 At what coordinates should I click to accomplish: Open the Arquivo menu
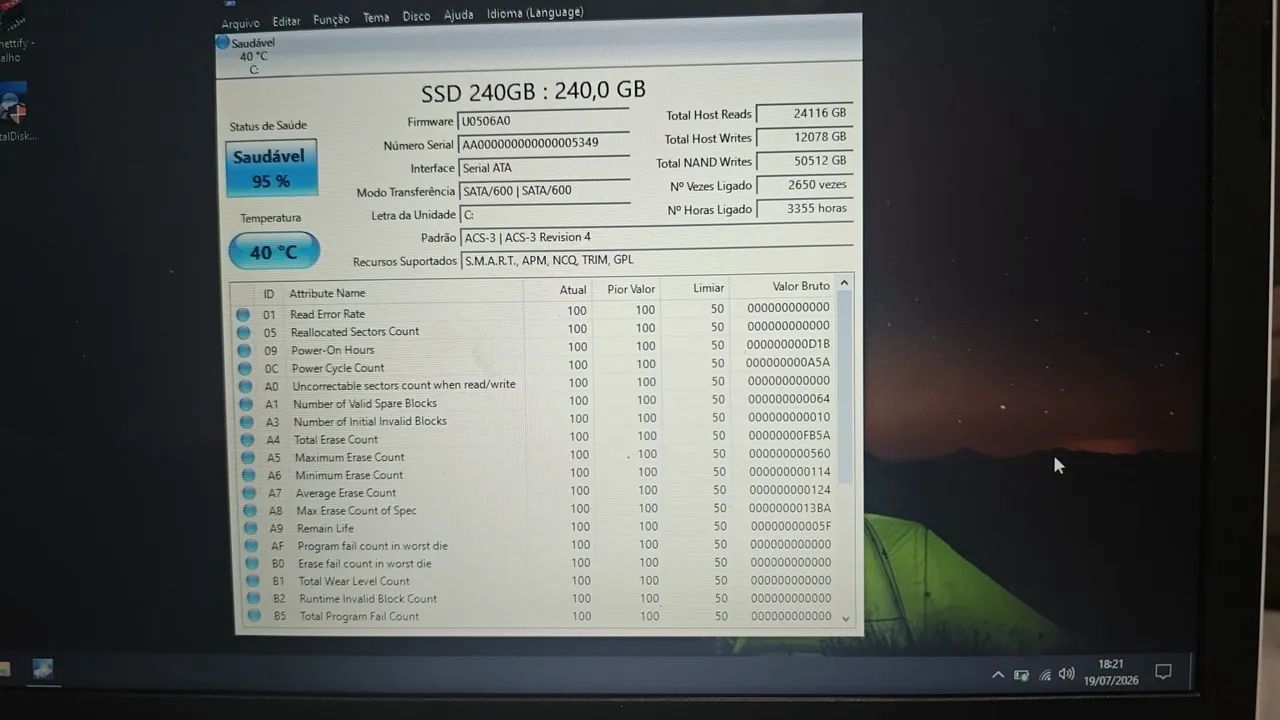[x=240, y=23]
